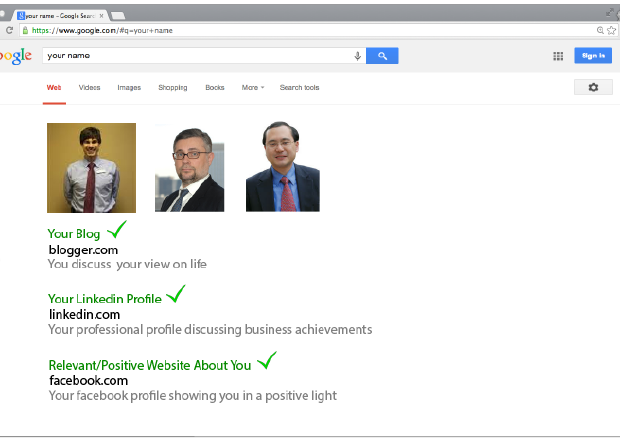
Task: Open search settings gear
Action: pyautogui.click(x=593, y=87)
